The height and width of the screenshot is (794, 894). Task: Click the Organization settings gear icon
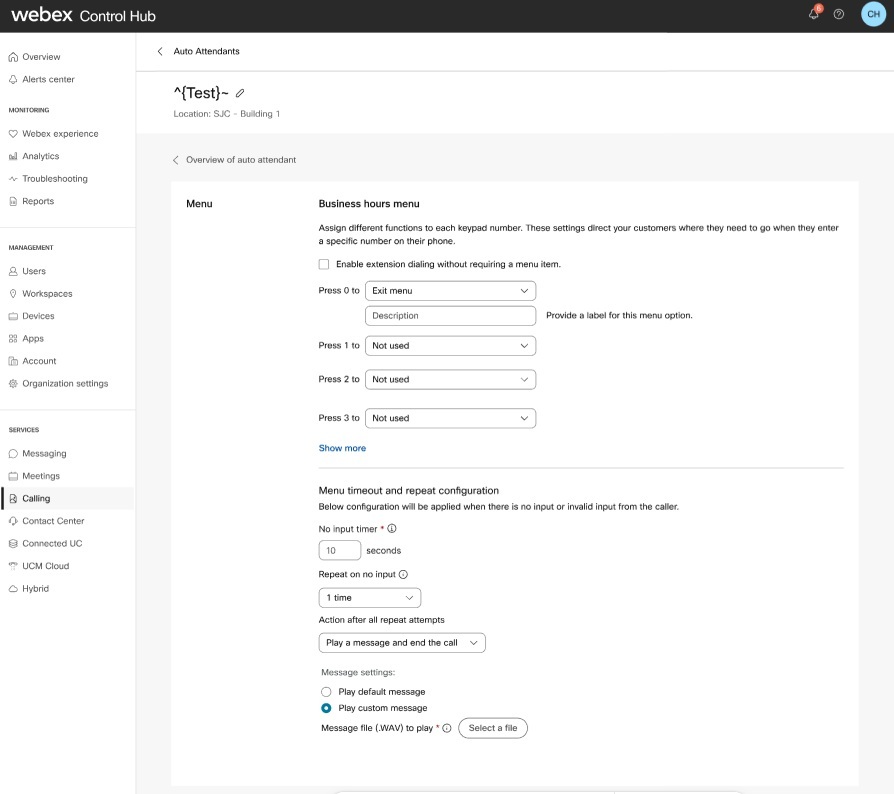point(13,384)
